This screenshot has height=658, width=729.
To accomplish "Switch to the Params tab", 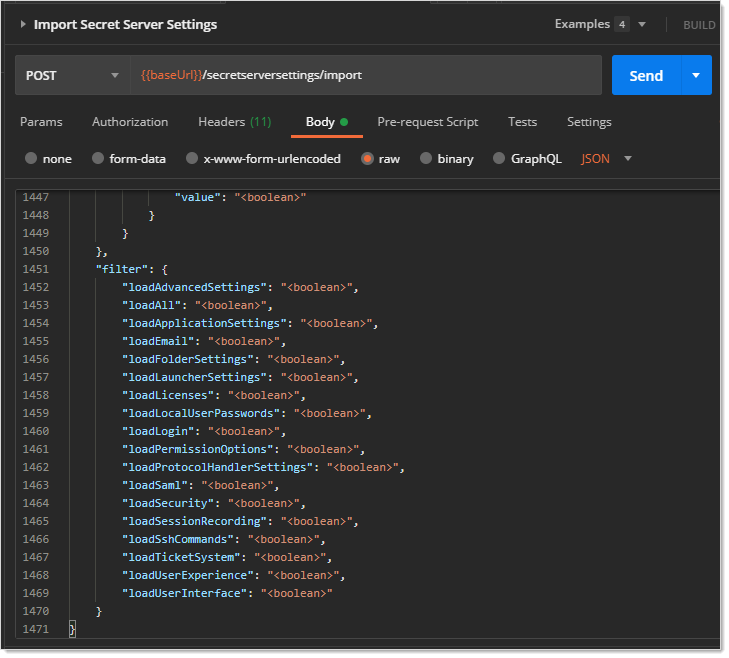I will tap(41, 122).
